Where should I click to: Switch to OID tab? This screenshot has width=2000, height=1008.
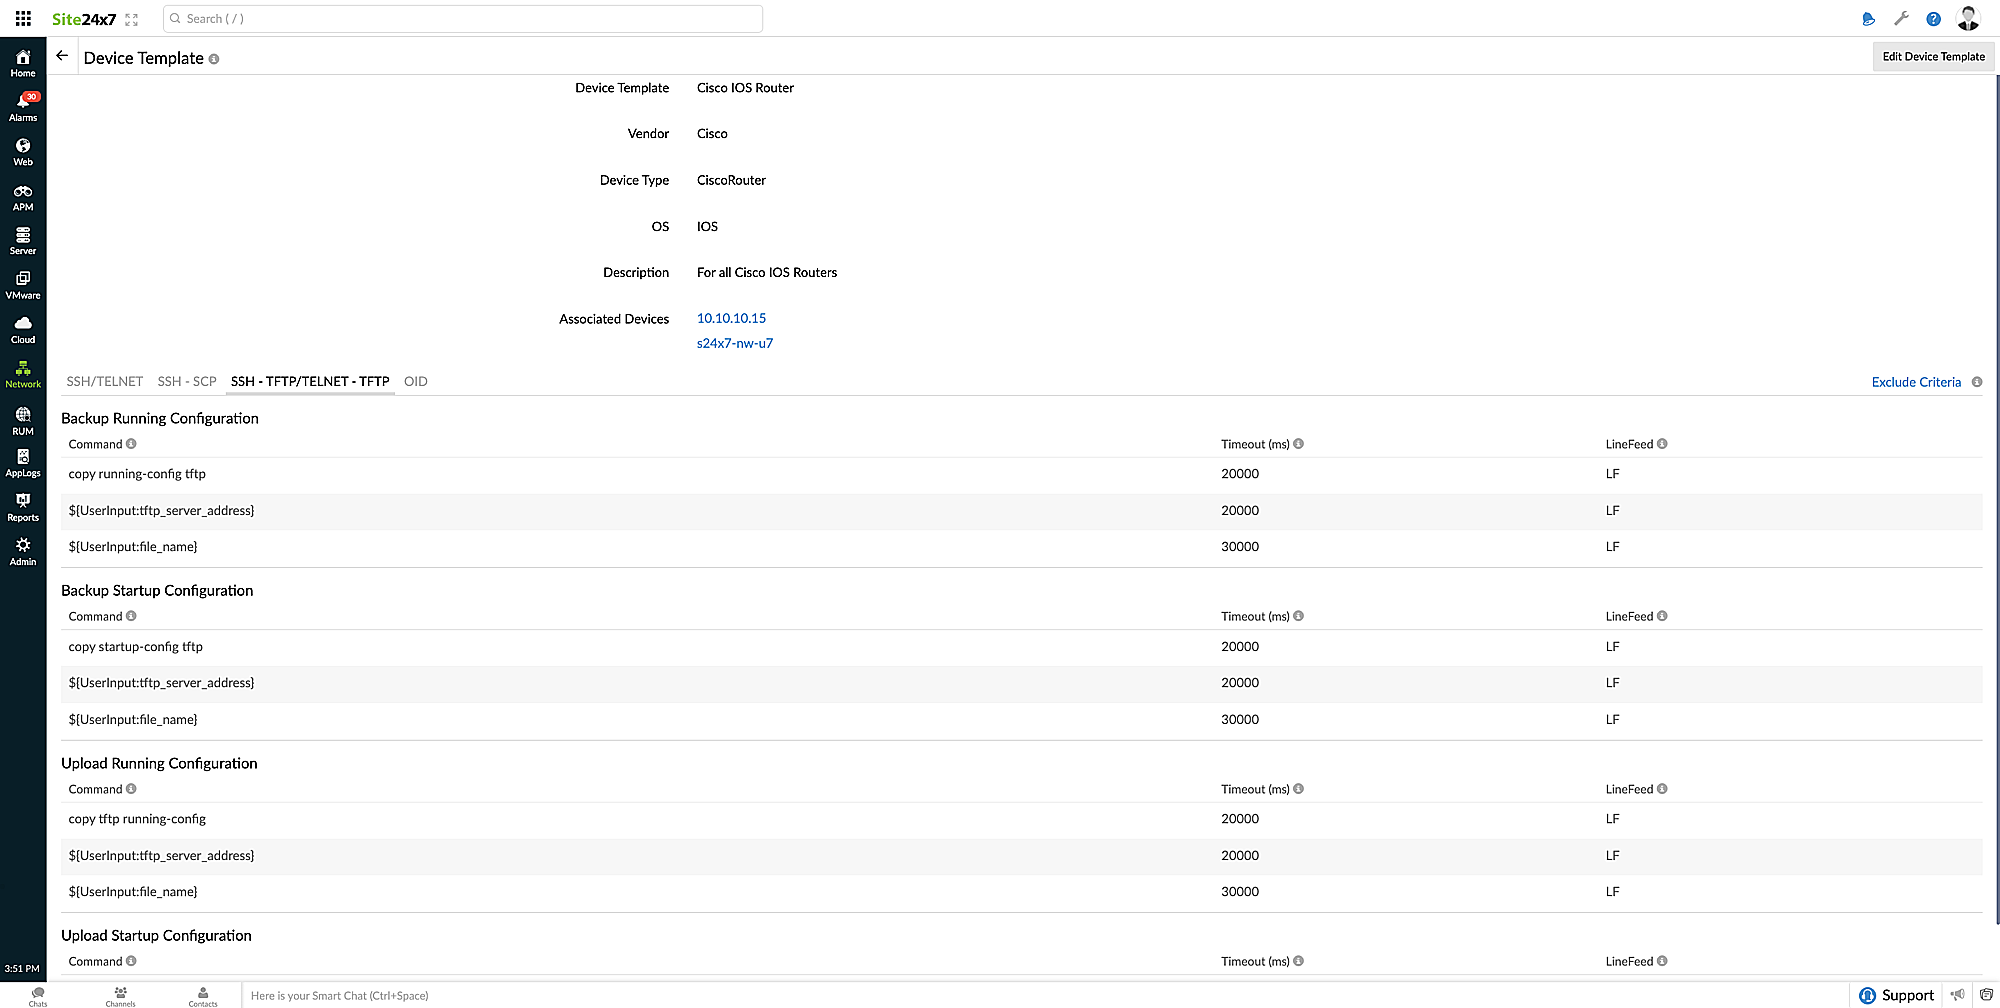point(416,381)
